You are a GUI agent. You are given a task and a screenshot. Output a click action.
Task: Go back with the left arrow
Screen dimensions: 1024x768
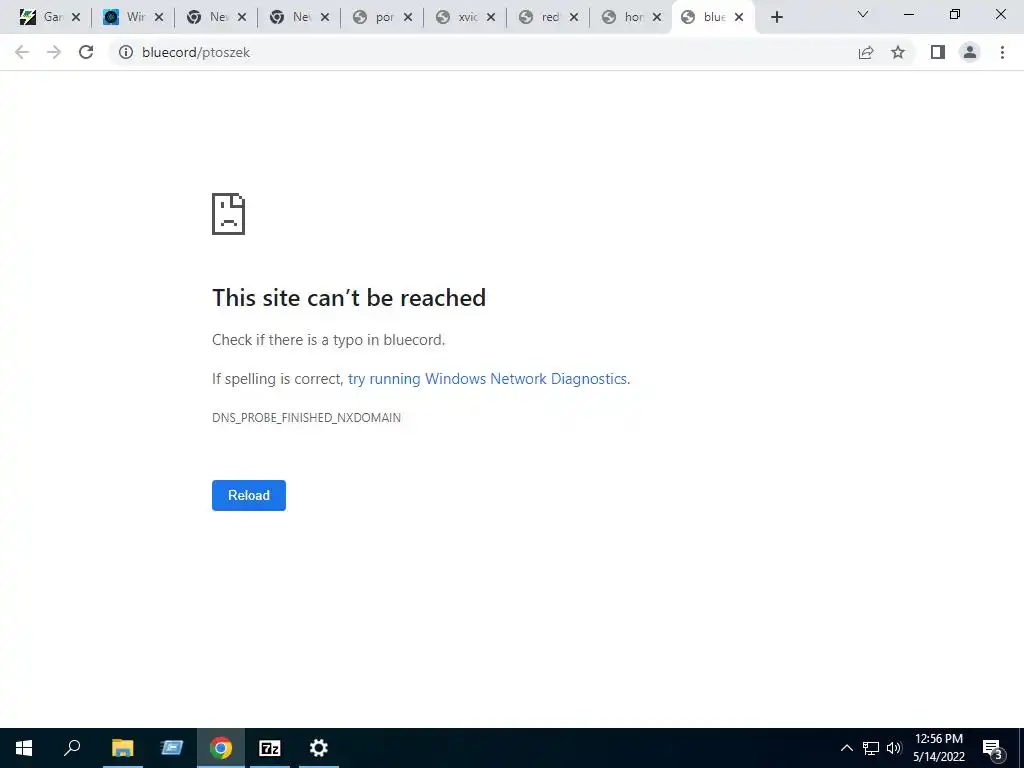(22, 52)
